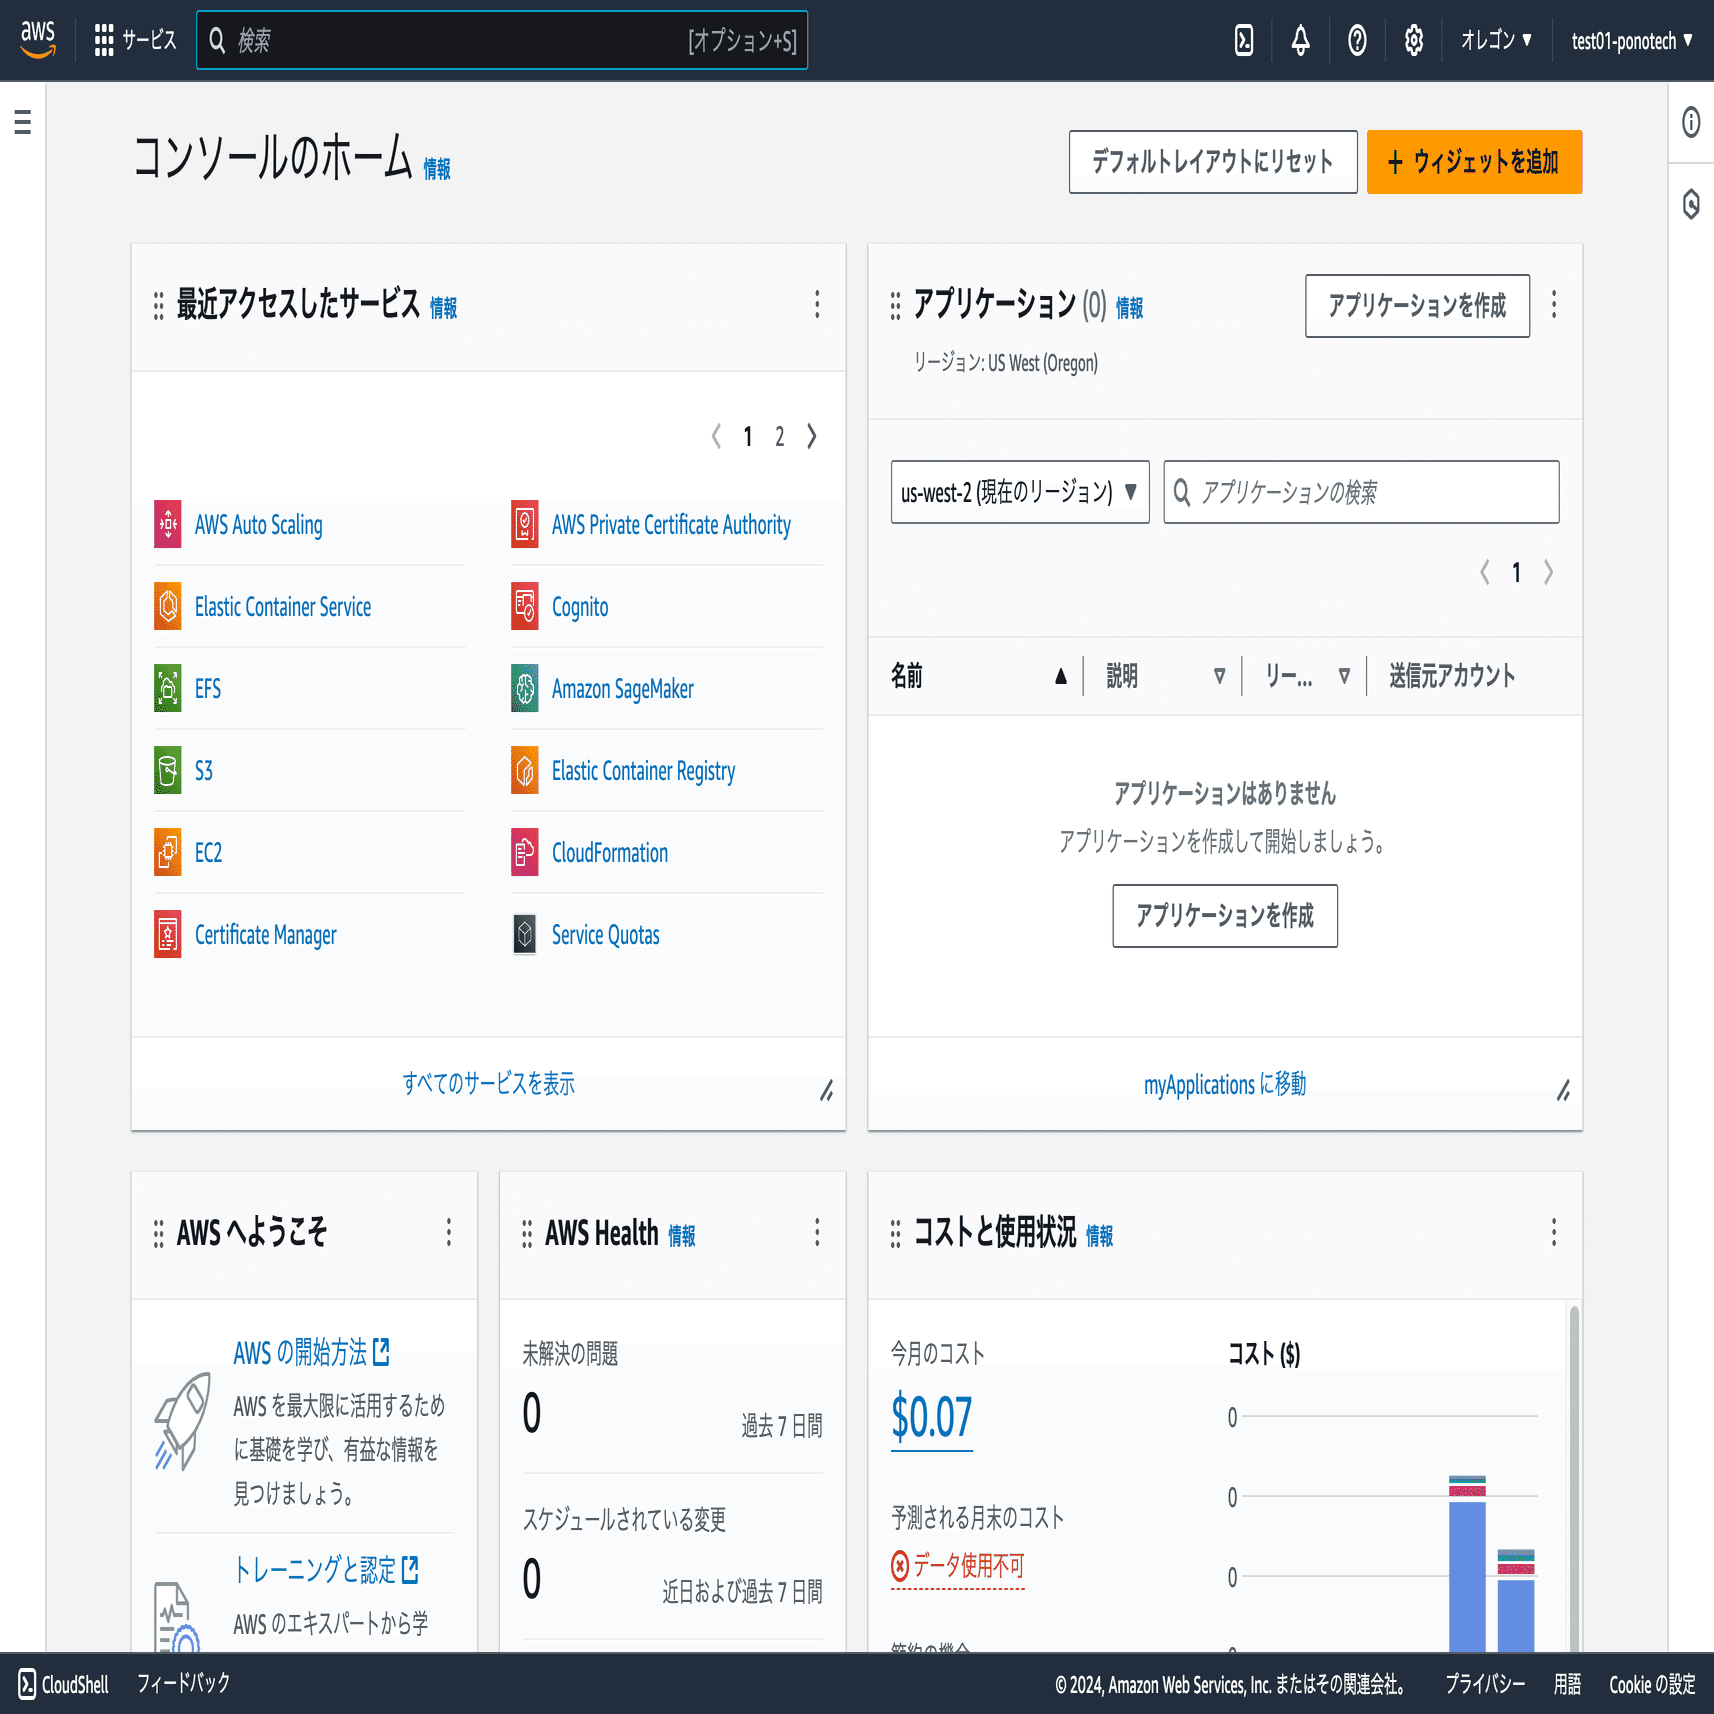Click 情報 link beside コンソールのホーム

pos(437,168)
